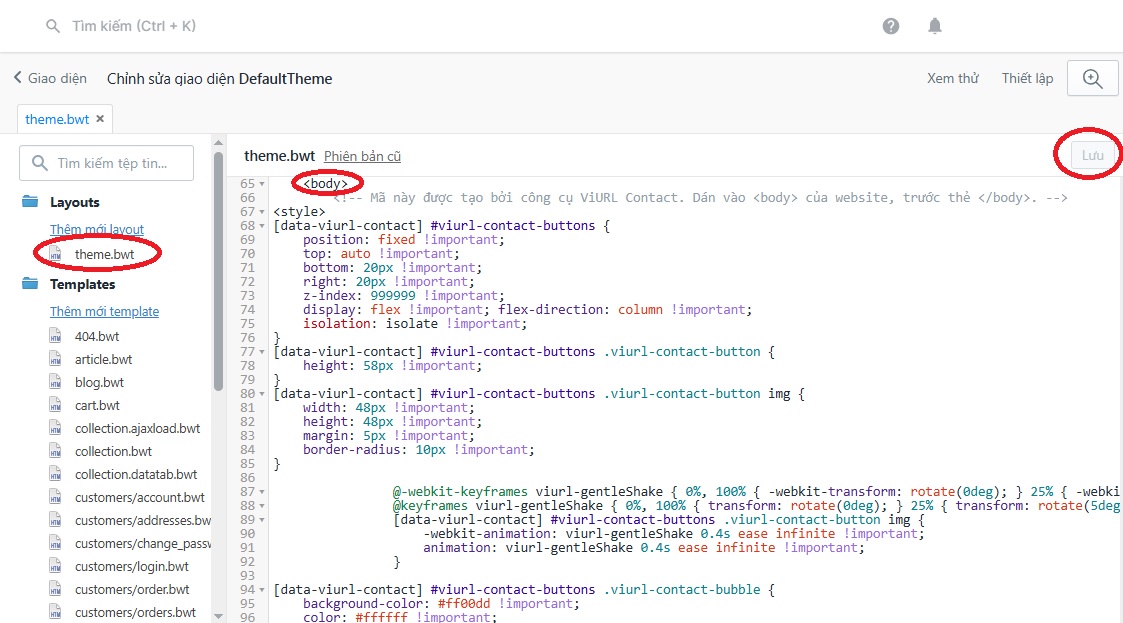Click the <style> tag on line 67
The height and width of the screenshot is (623, 1123).
pos(299,212)
